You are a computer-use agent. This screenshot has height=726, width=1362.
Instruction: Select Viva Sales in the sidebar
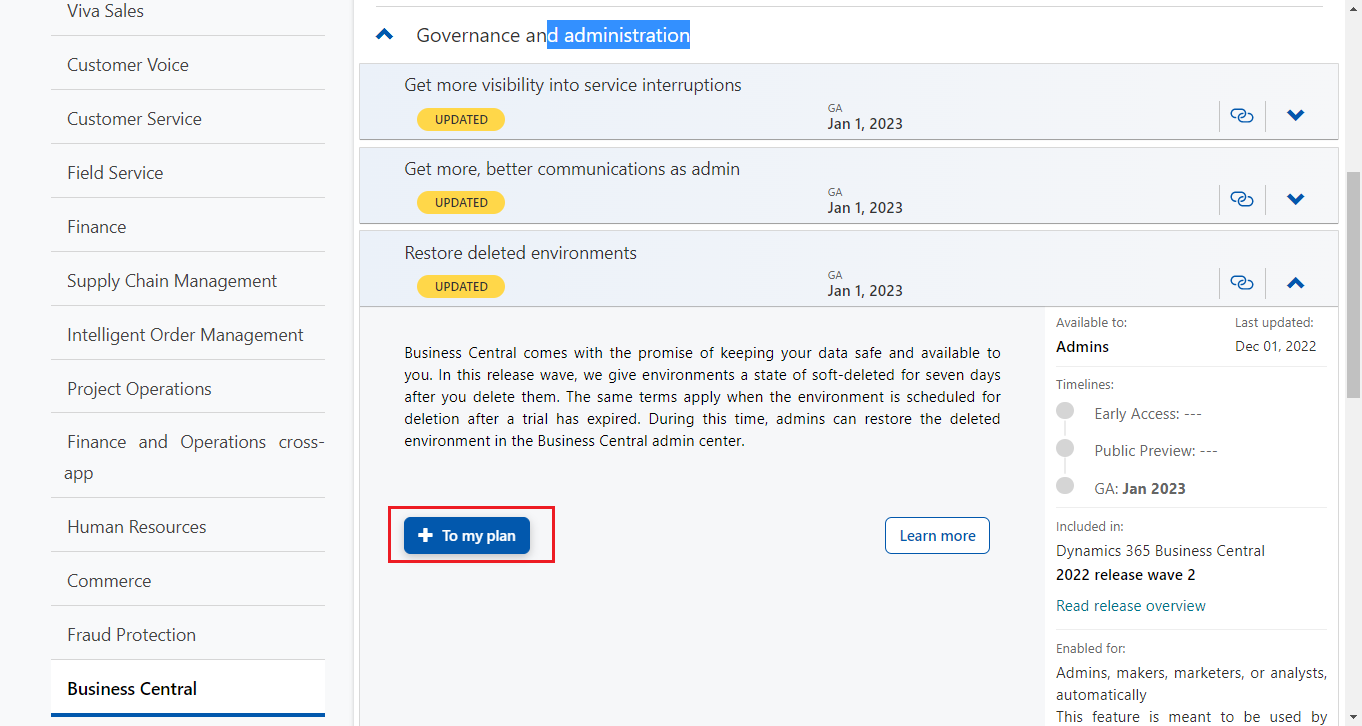104,11
